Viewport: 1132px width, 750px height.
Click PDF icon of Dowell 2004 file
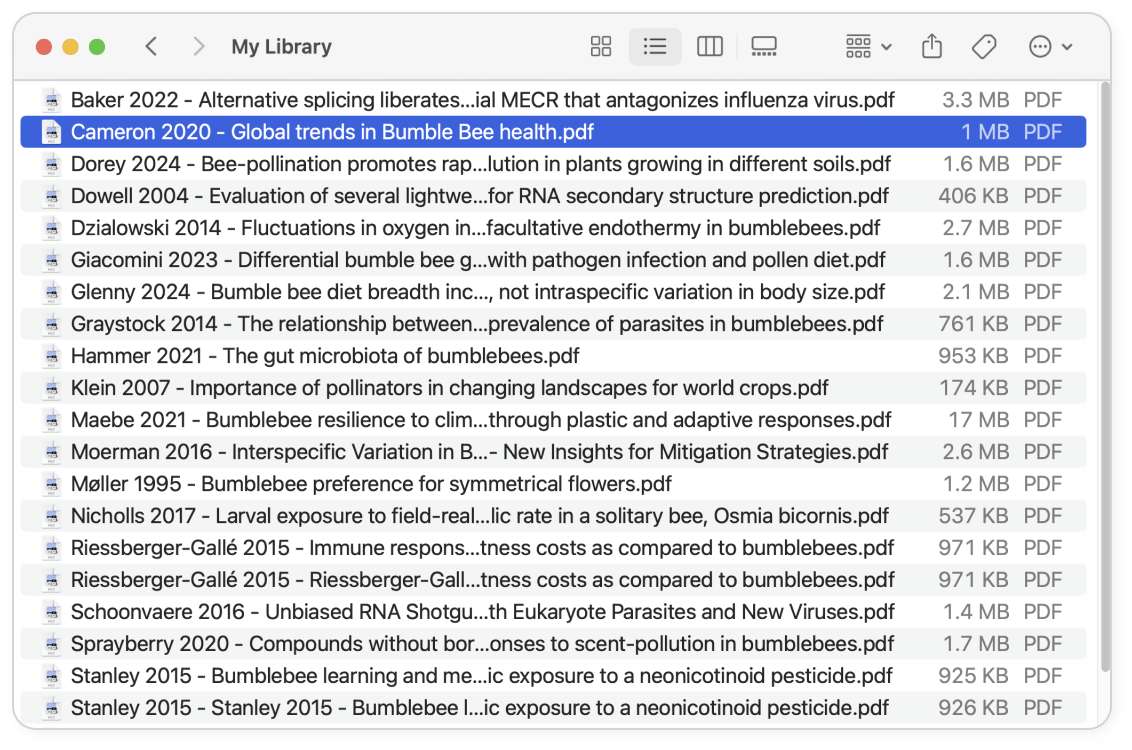click(x=51, y=196)
